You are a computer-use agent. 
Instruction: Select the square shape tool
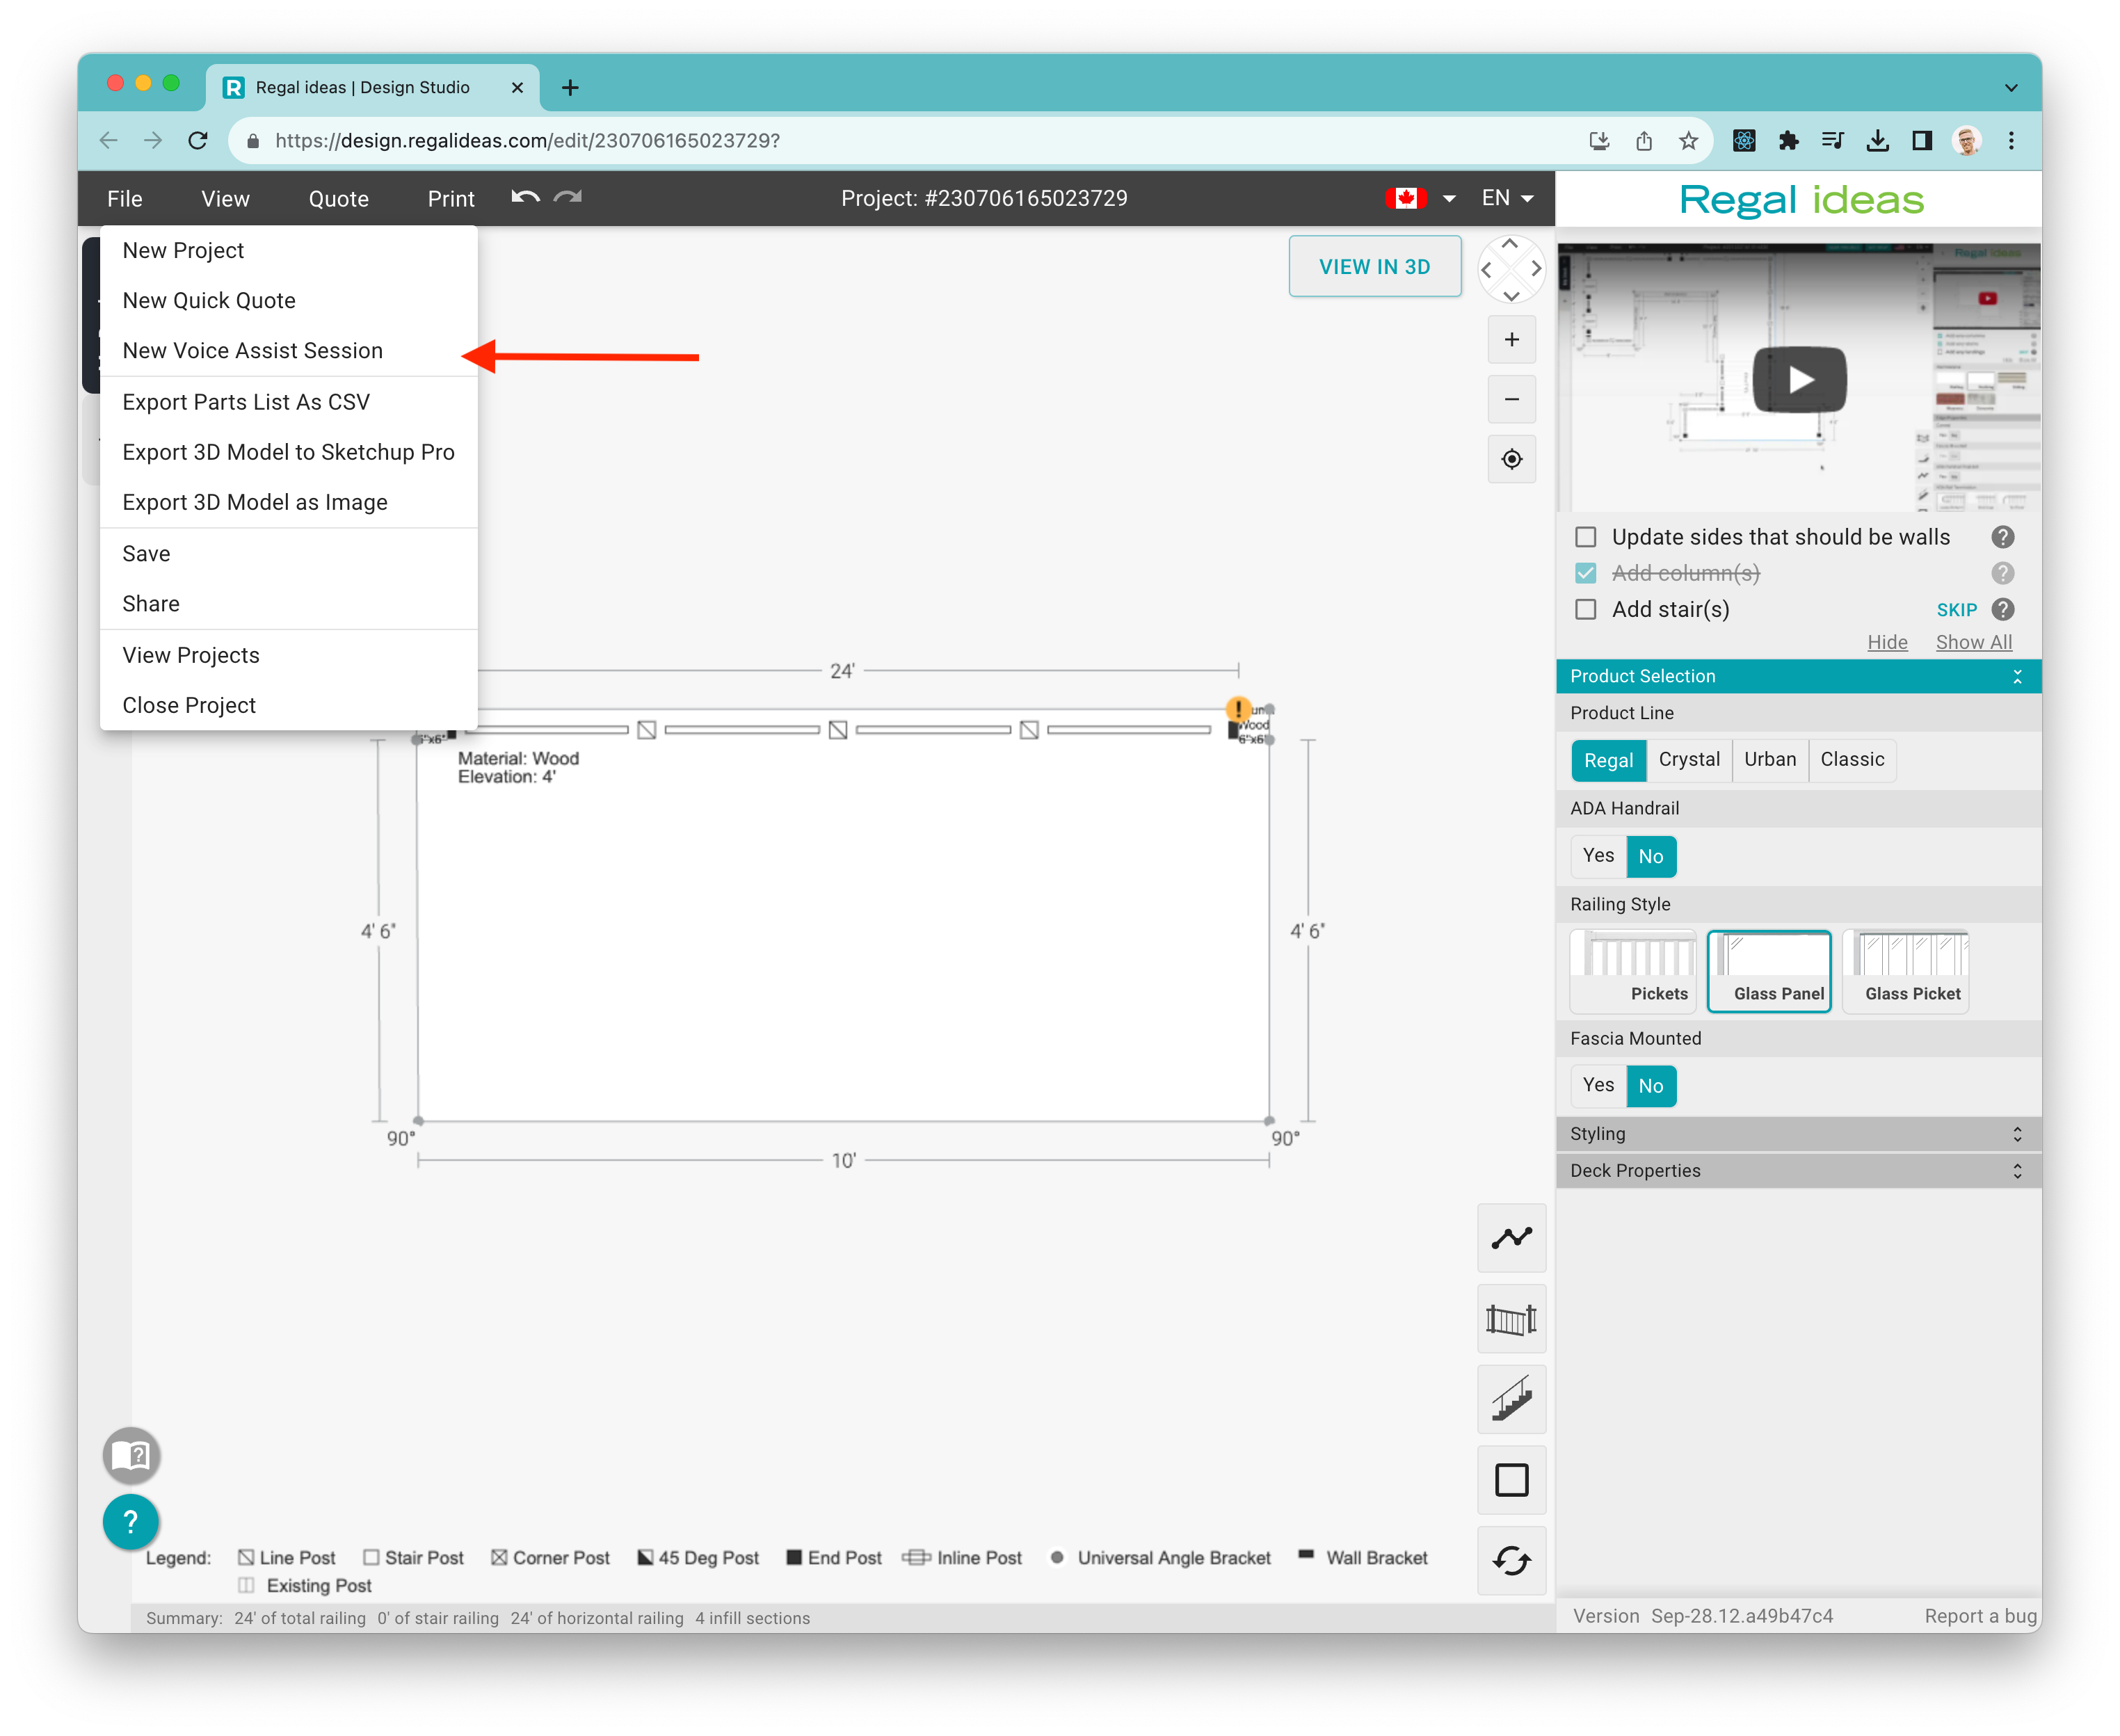(x=1511, y=1480)
